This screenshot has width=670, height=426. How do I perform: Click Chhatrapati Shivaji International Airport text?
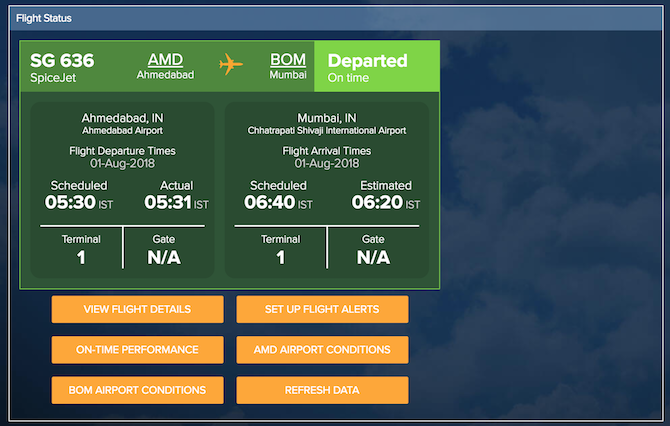pos(327,131)
